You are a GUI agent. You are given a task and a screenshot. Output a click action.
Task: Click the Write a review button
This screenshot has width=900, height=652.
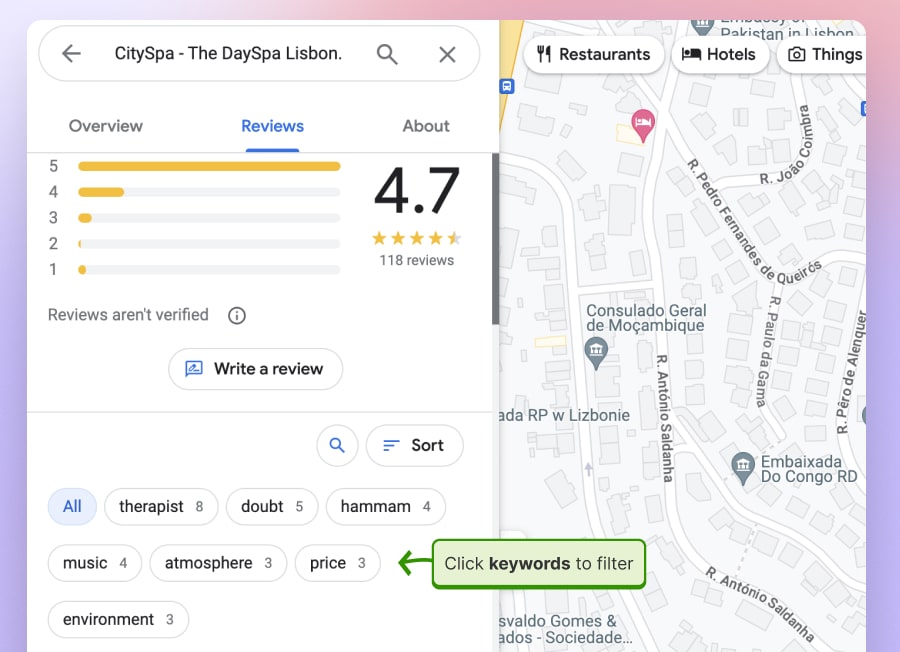pos(255,369)
